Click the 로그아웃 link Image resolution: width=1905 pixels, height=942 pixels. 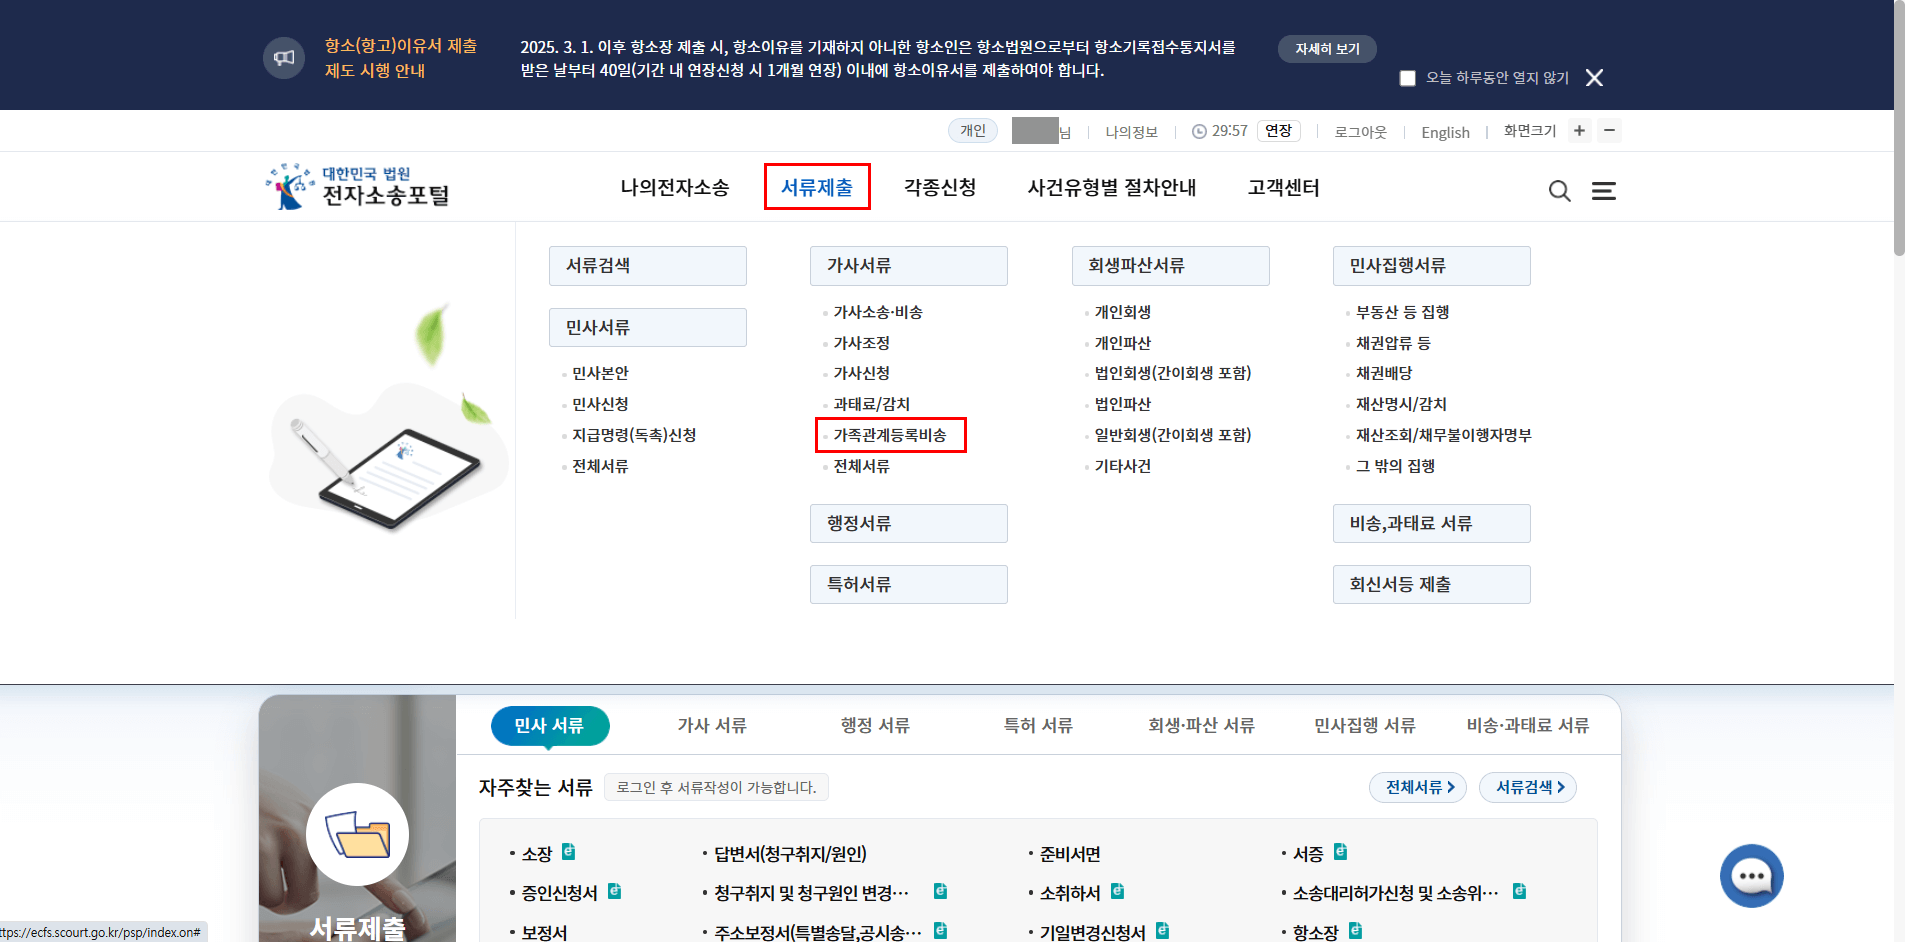click(1359, 131)
